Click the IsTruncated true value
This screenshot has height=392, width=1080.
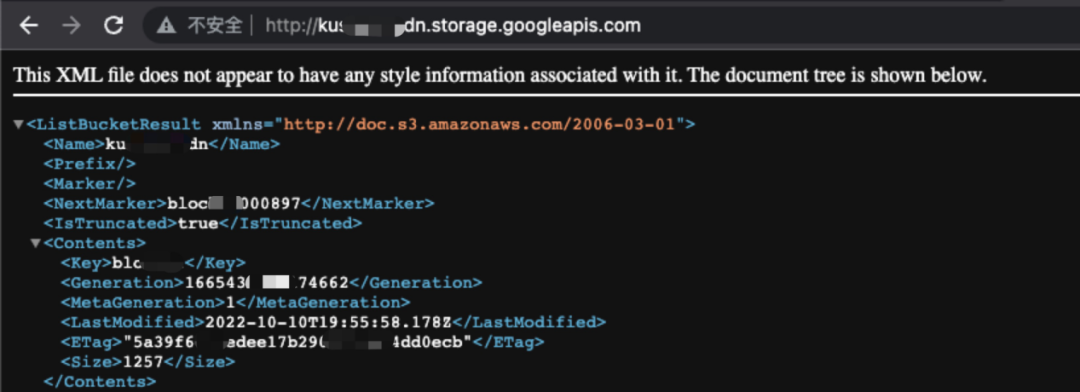(x=198, y=223)
